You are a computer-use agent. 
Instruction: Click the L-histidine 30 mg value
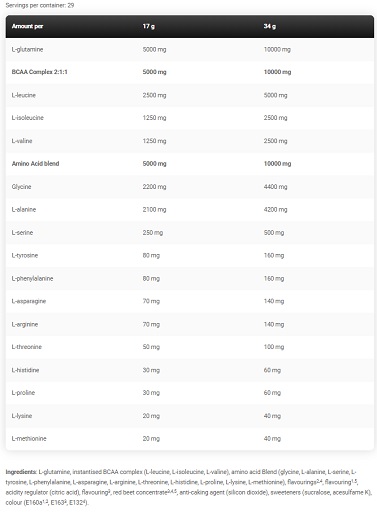tap(151, 370)
